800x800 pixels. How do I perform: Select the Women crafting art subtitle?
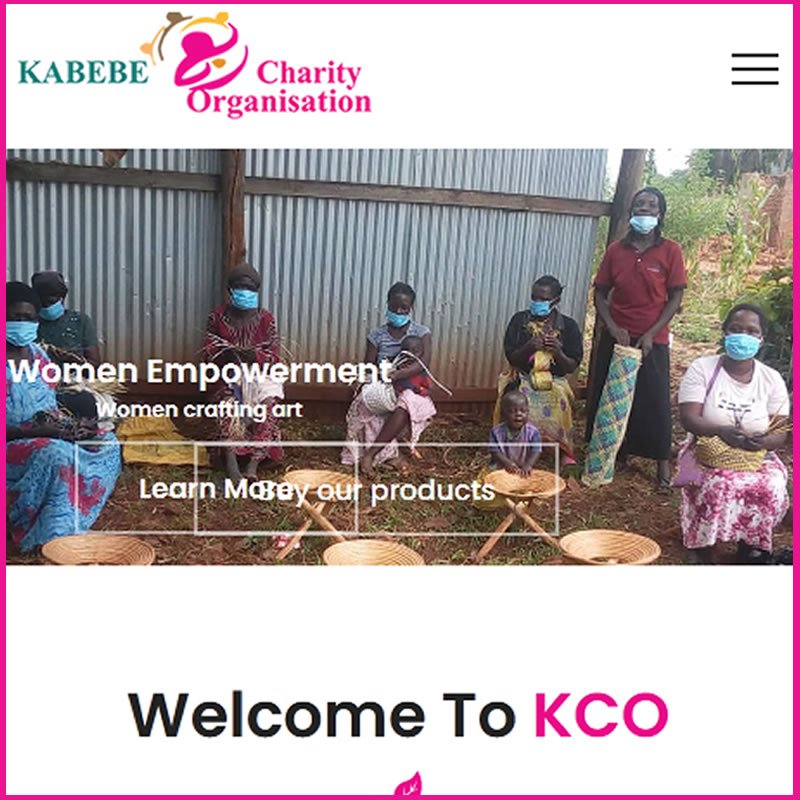click(x=199, y=410)
